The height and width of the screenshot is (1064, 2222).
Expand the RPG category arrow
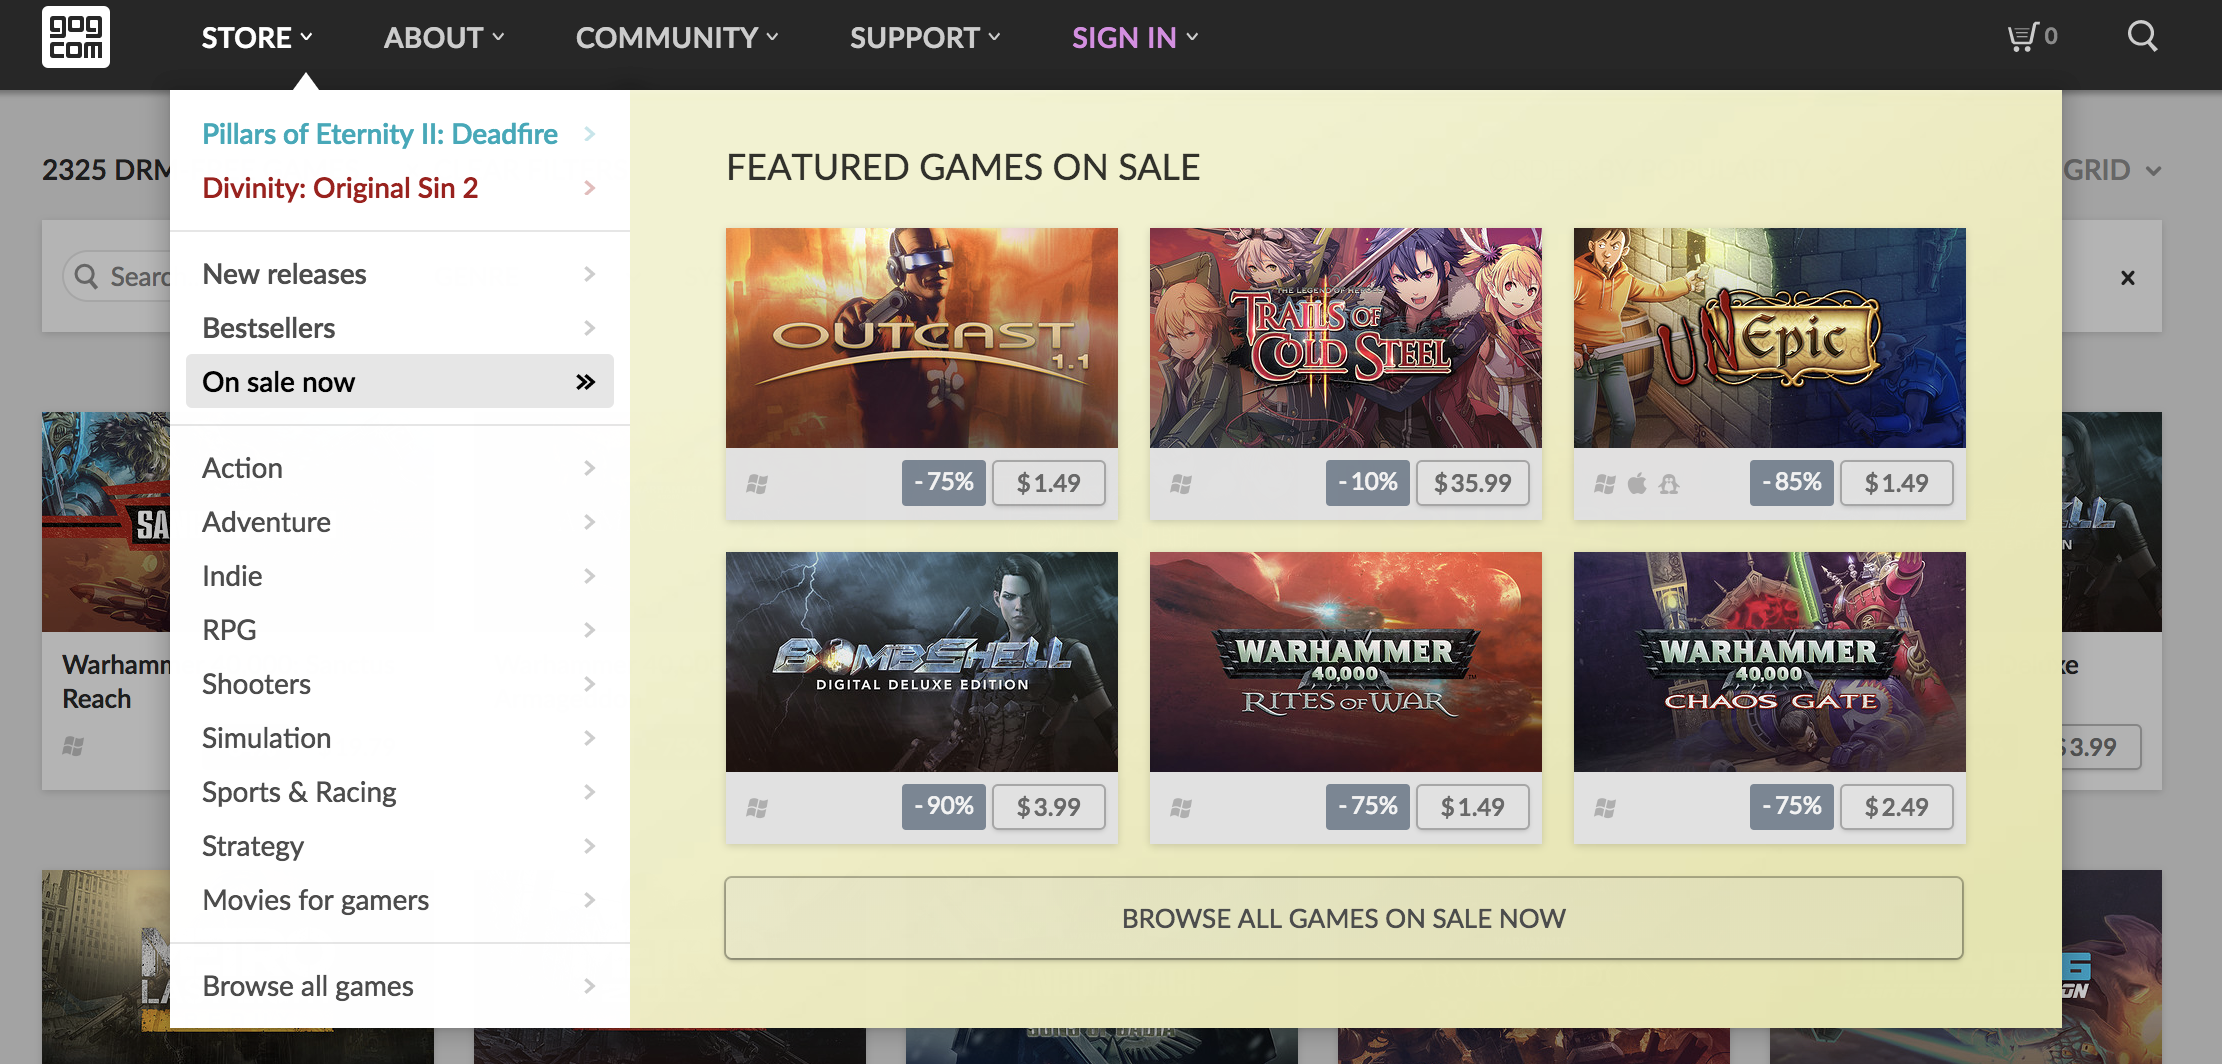pos(589,630)
